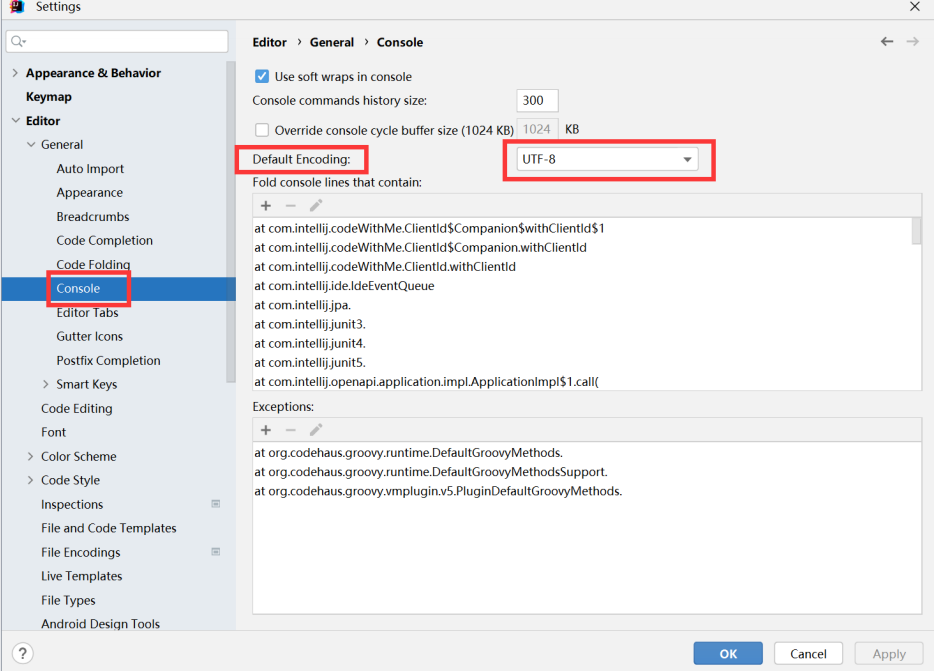Open Auto Import settings page
The width and height of the screenshot is (934, 671).
point(90,169)
